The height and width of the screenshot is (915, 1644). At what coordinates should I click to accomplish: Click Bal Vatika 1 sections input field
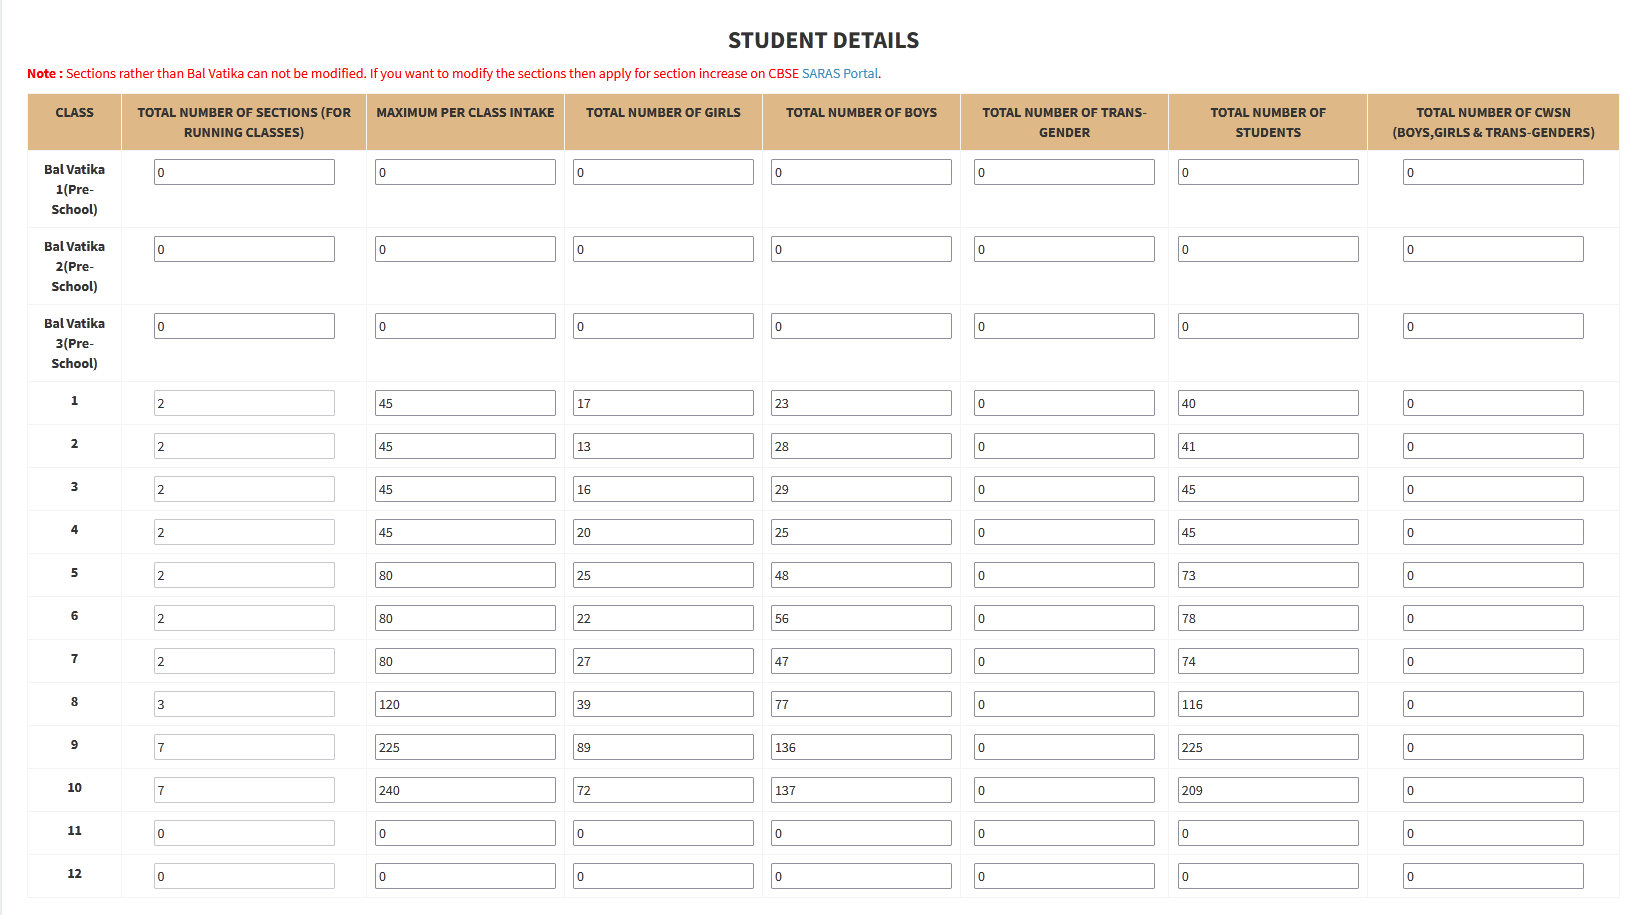point(244,172)
